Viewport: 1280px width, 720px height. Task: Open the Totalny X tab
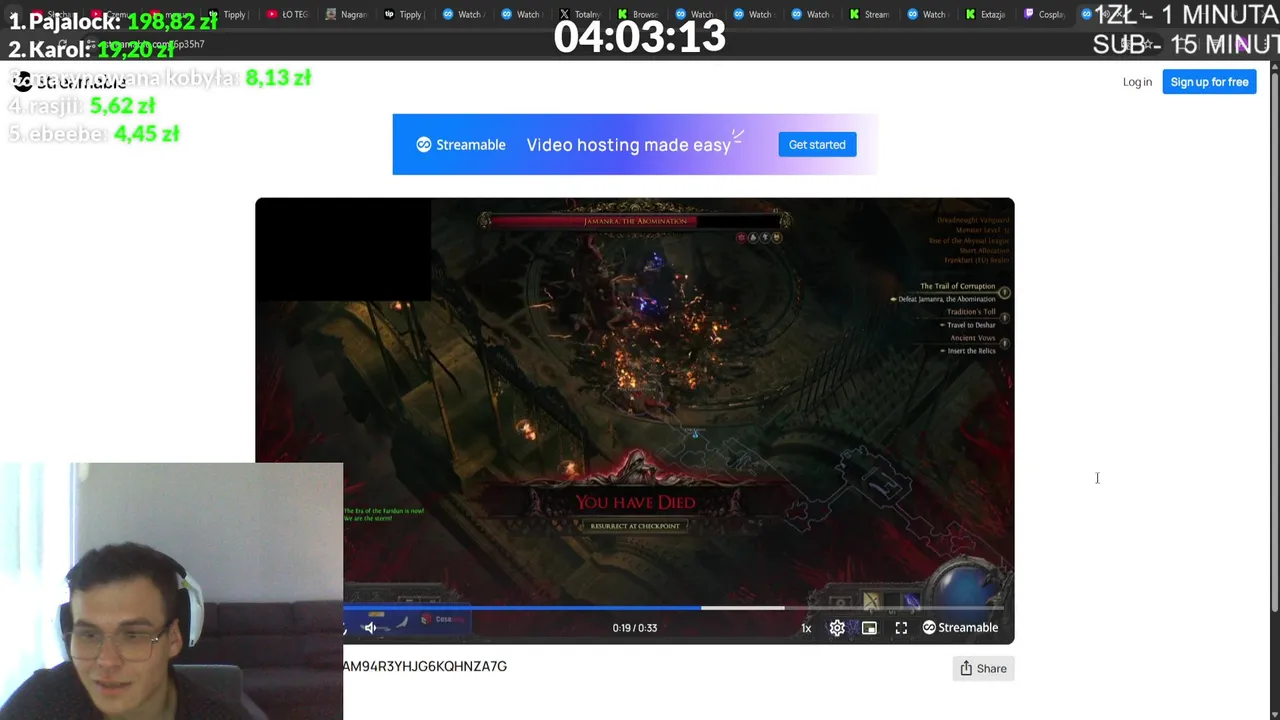click(x=579, y=14)
